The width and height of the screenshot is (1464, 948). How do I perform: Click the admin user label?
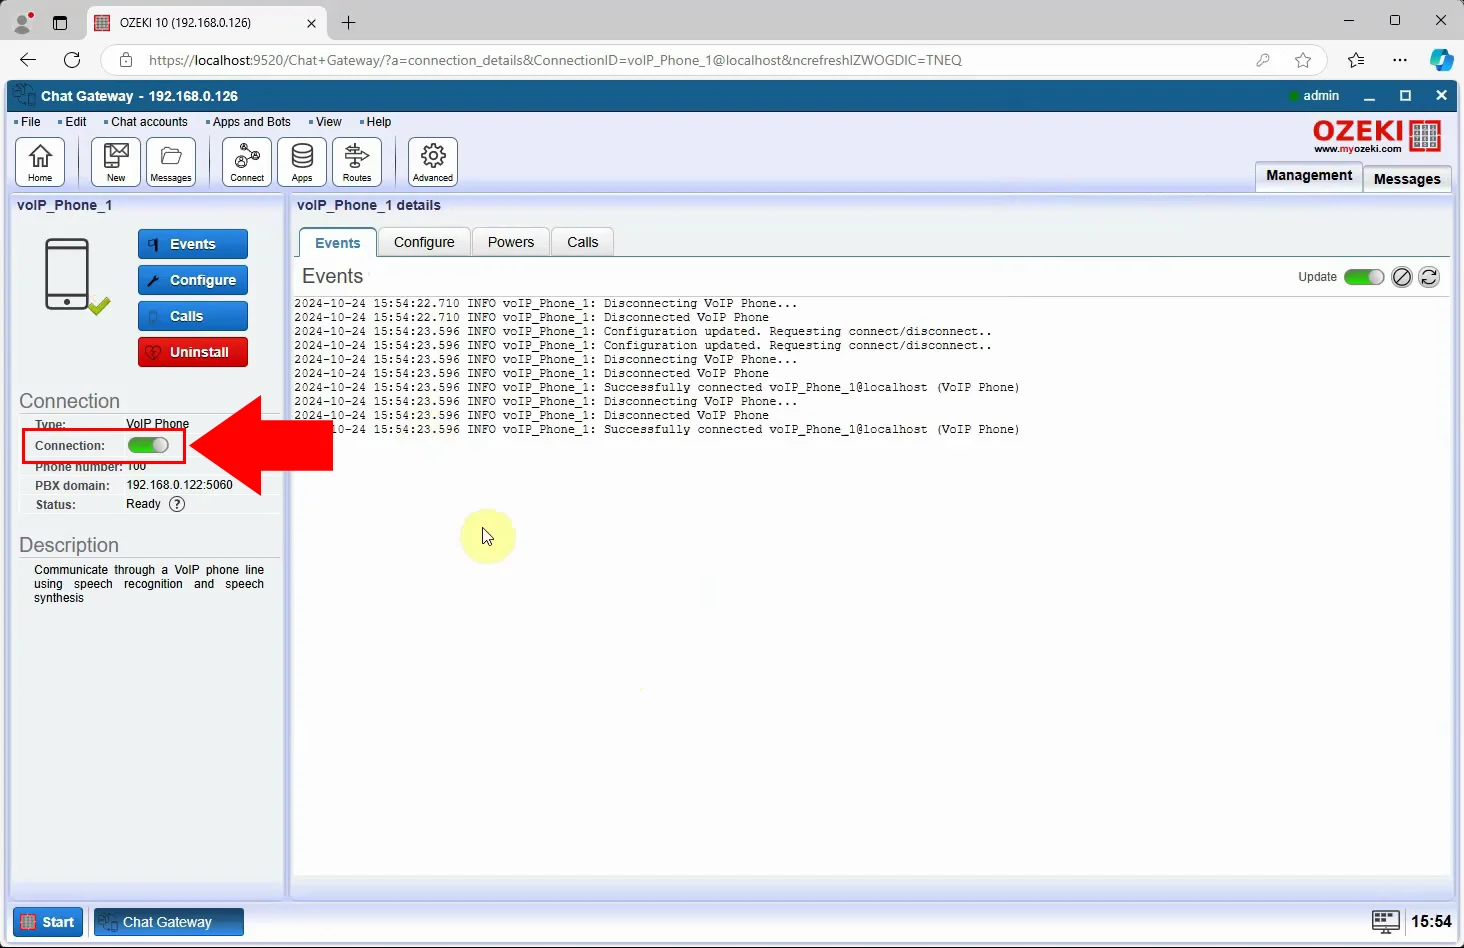(1321, 96)
